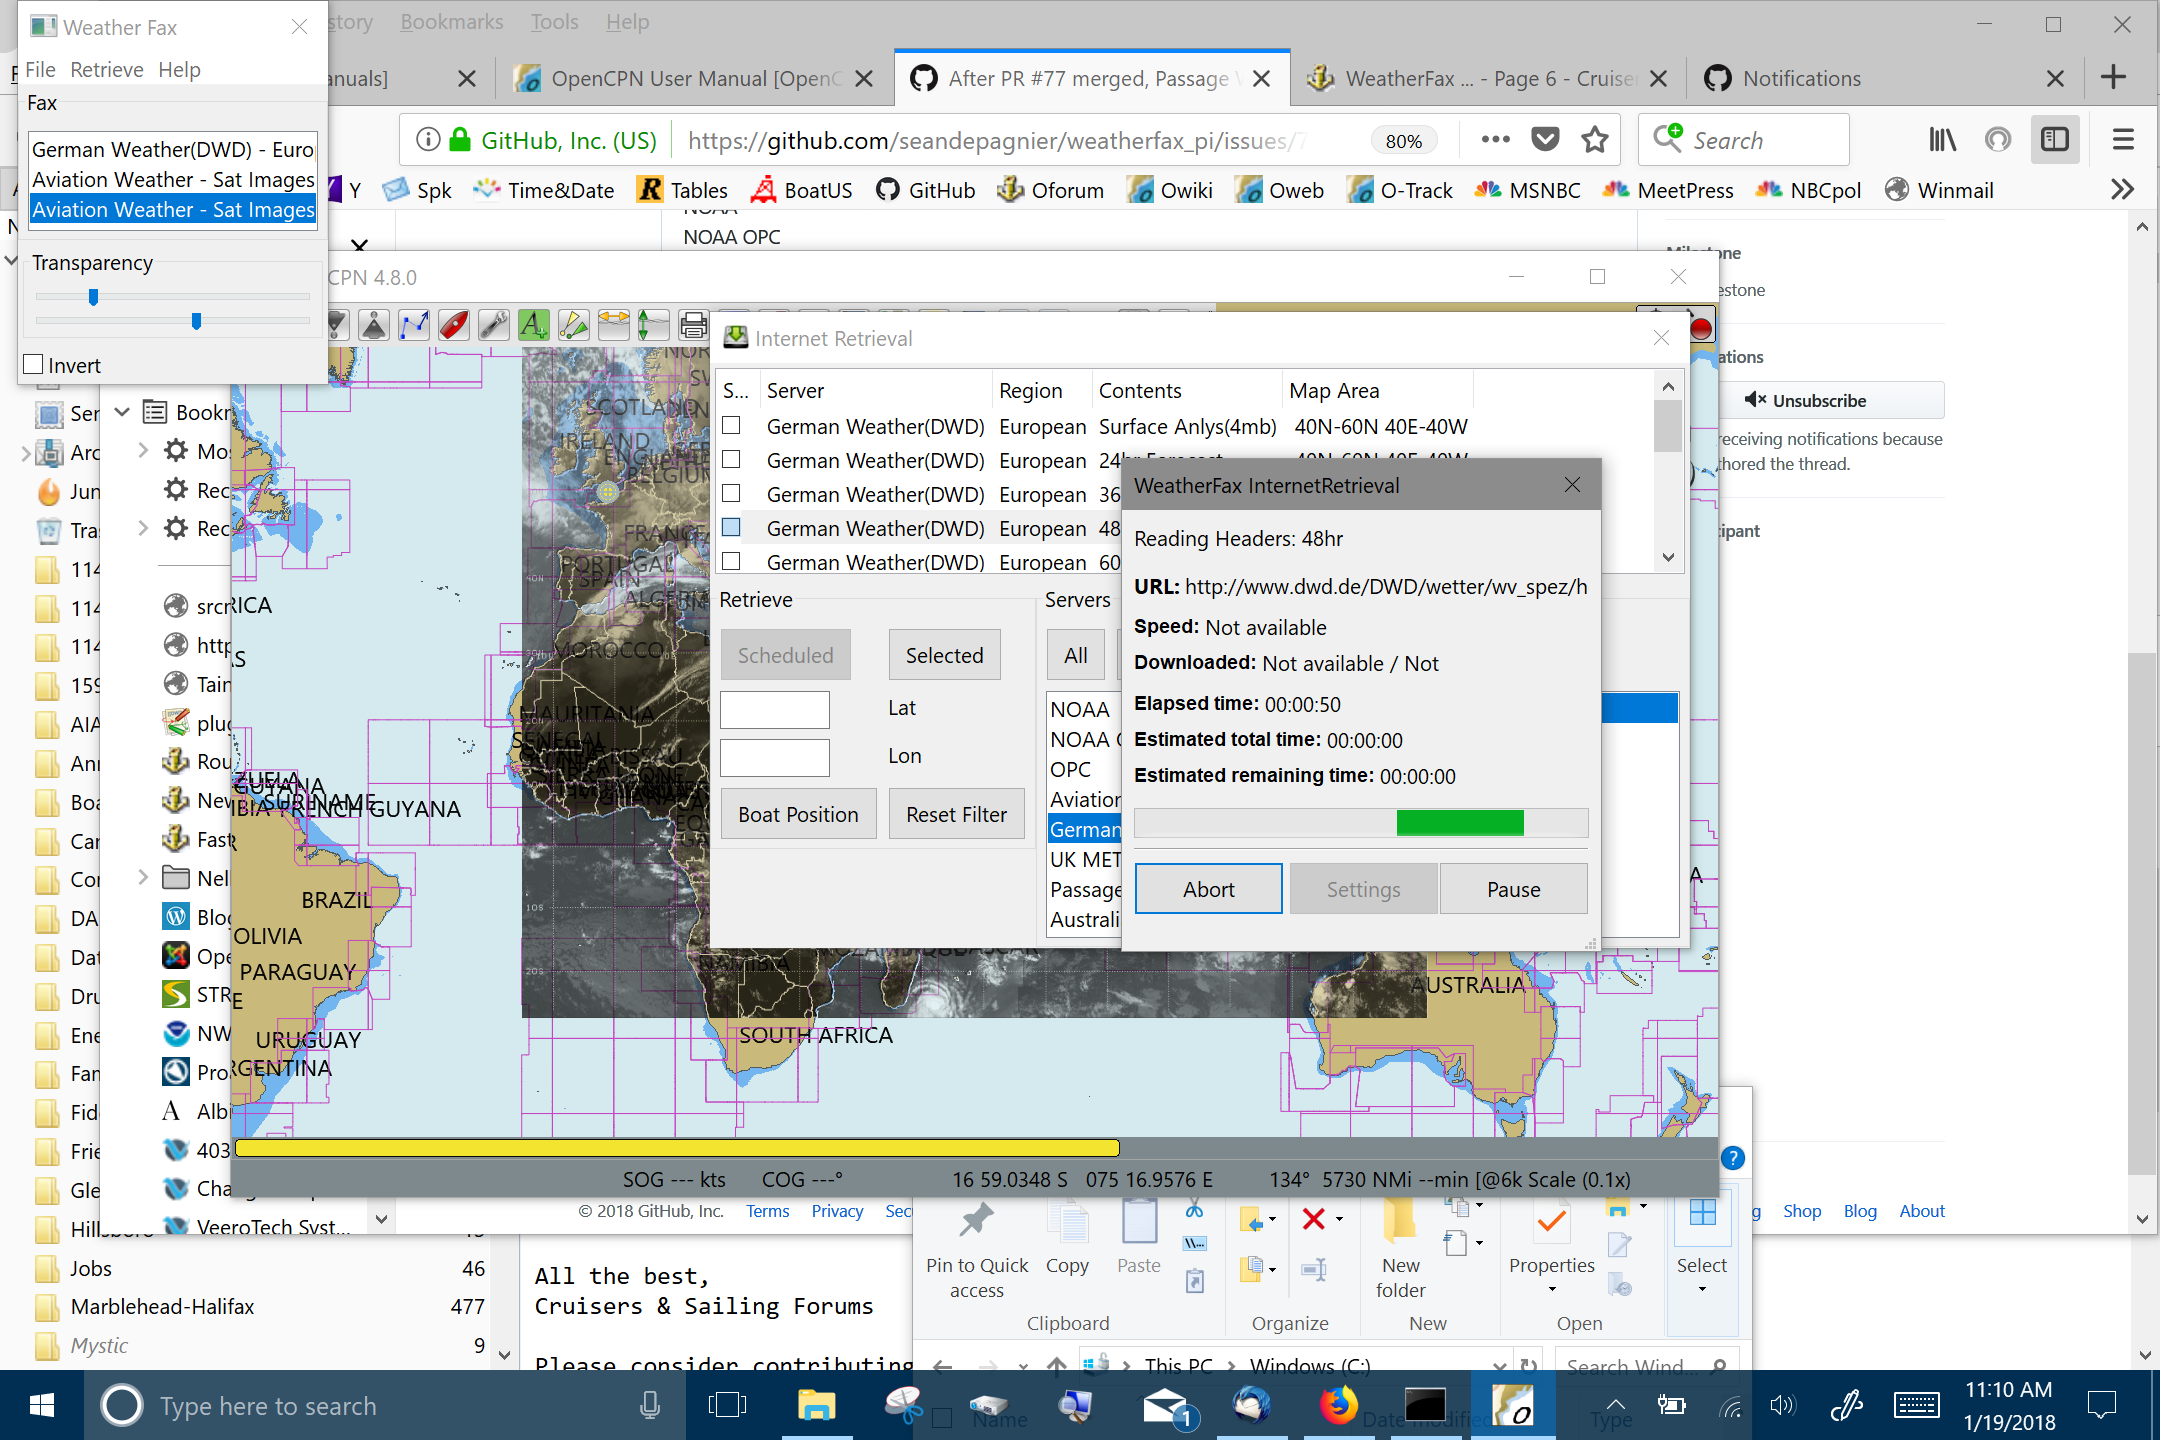Expand the Nel folder in bookmarks sidebar
The image size is (2160, 1440).
(x=143, y=877)
